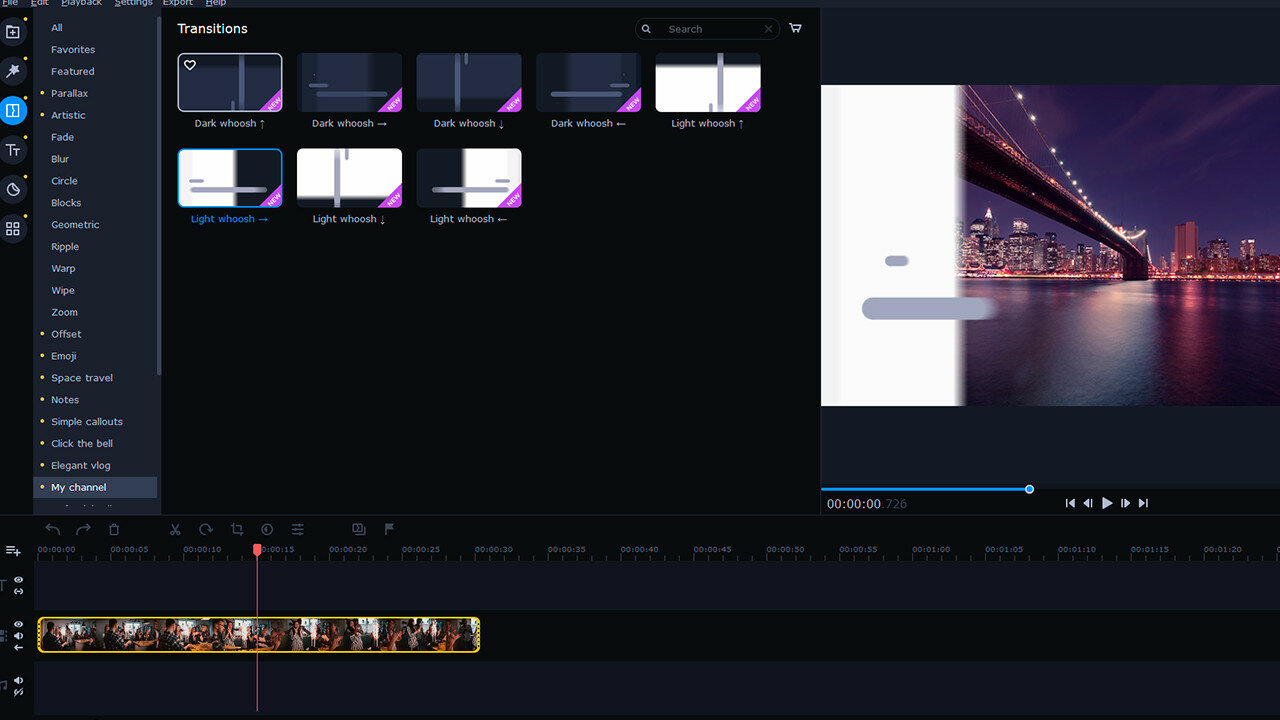This screenshot has height=720, width=1280.
Task: Open the media import panel
Action: pyautogui.click(x=13, y=32)
